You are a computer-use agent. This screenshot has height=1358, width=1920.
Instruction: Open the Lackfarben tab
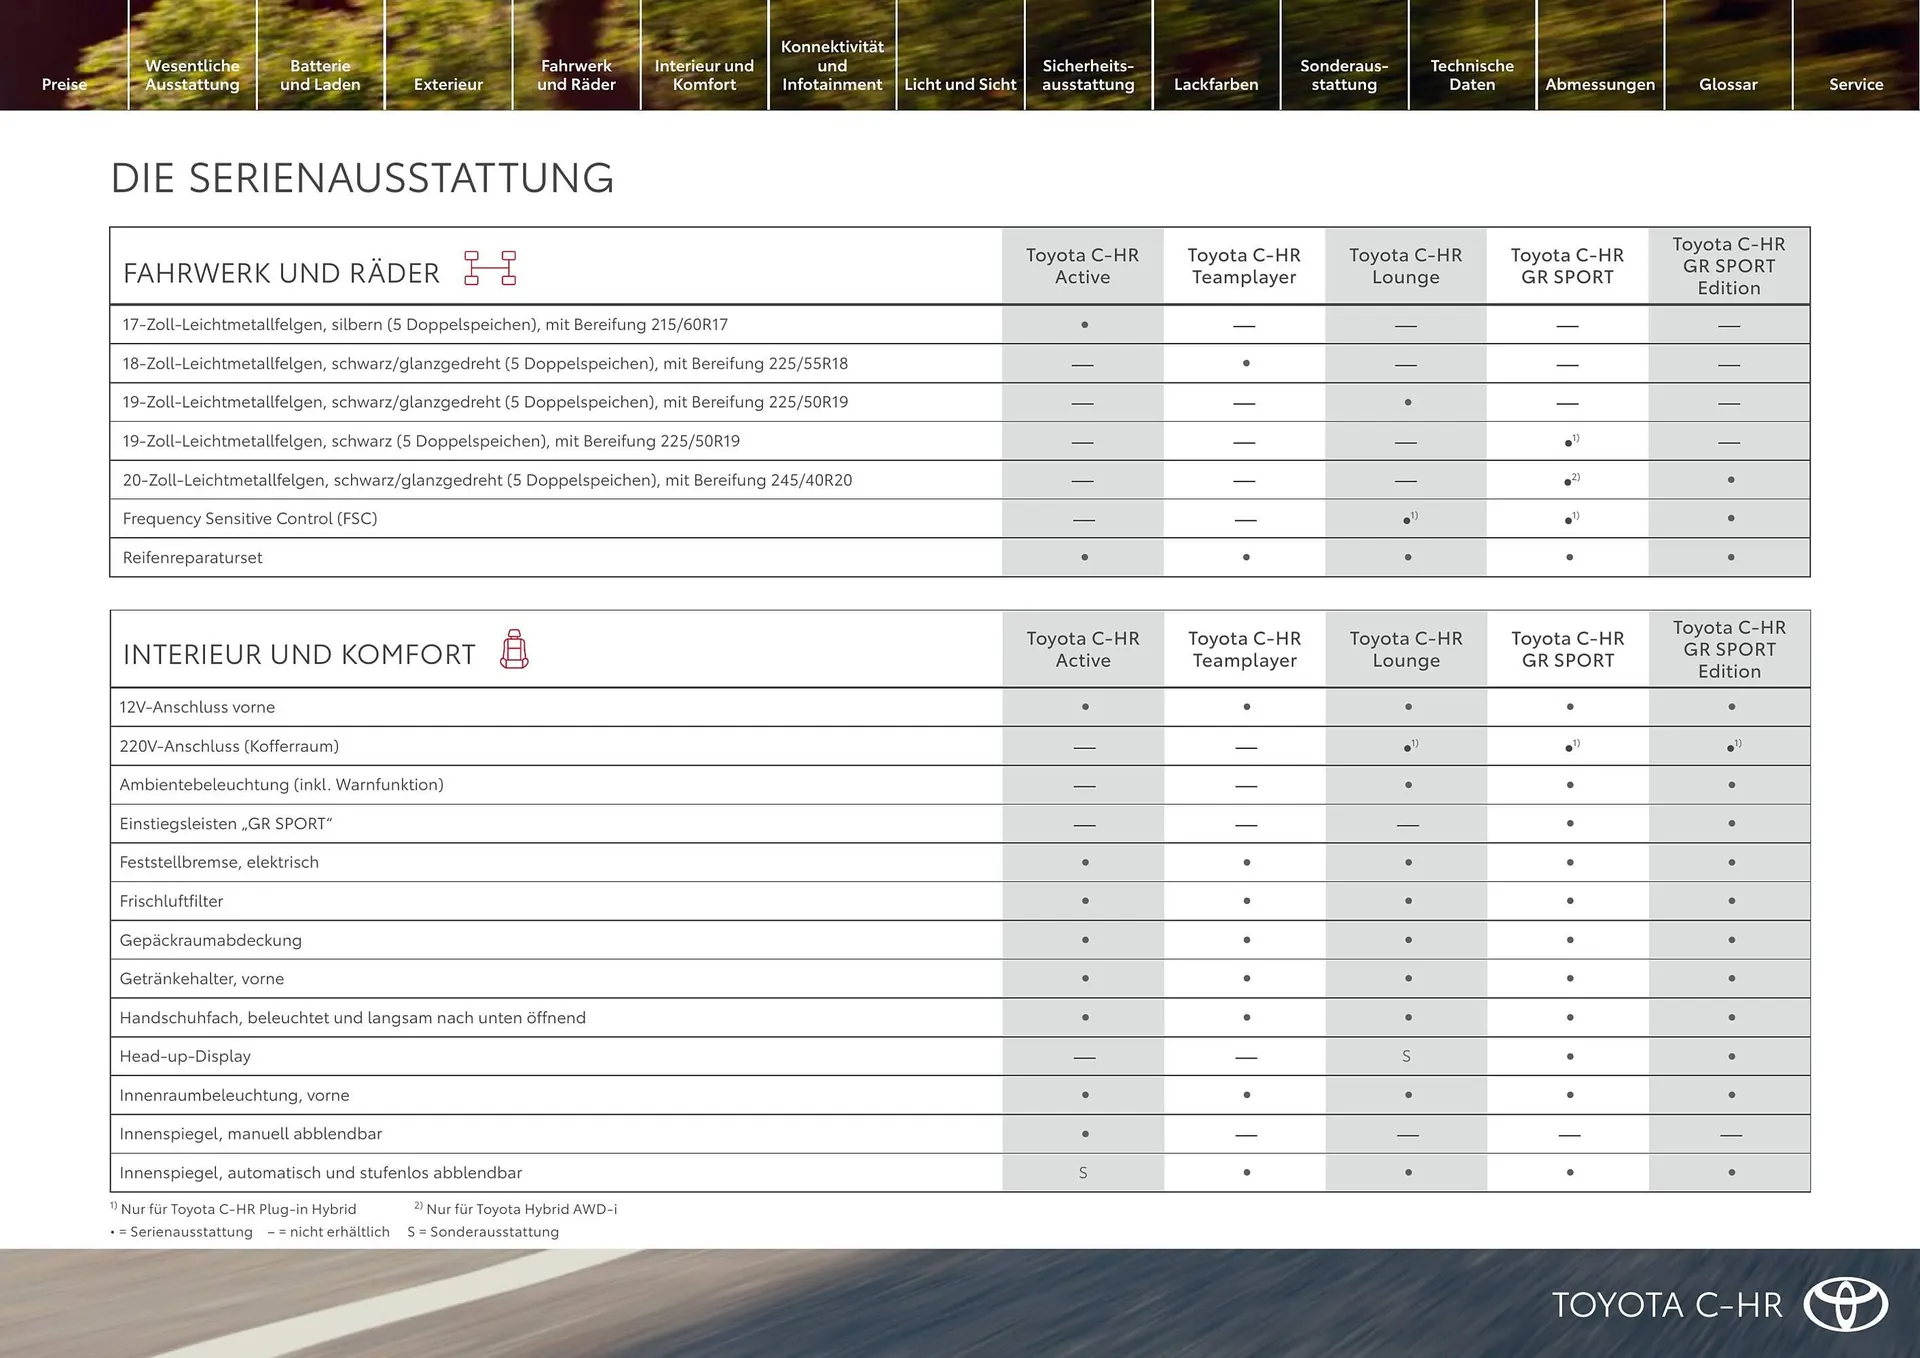[x=1216, y=84]
